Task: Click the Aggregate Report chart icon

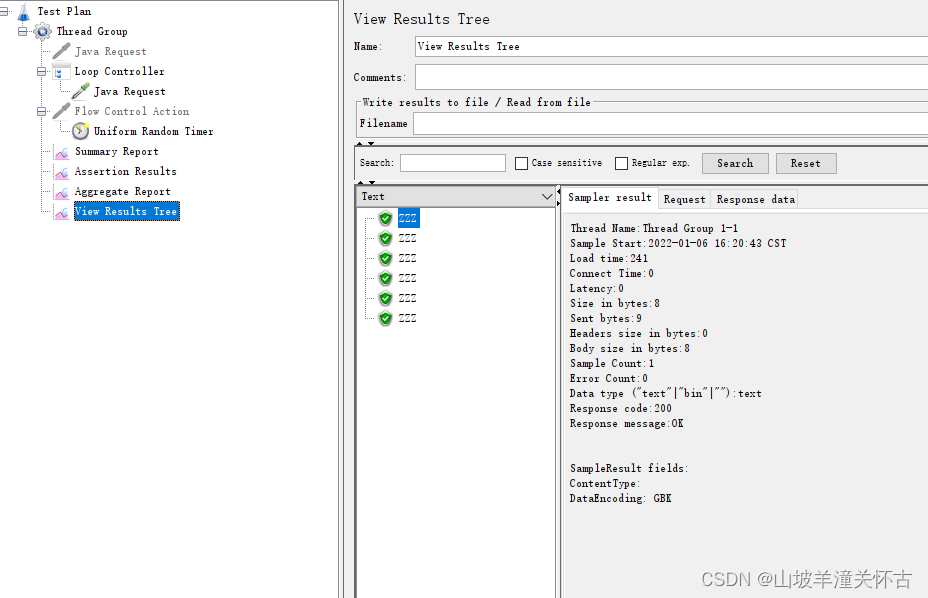Action: (61, 192)
